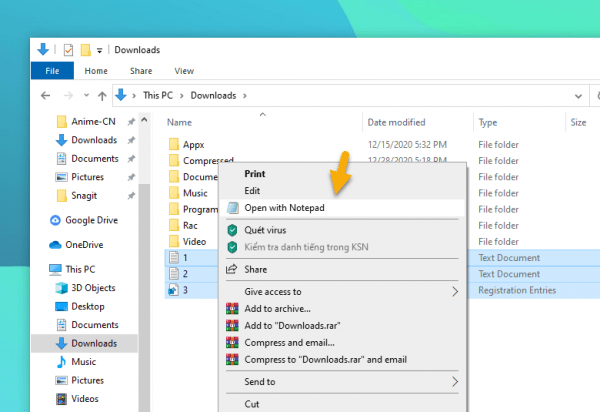Switch to the Share ribbon tab
This screenshot has width=600, height=412.
[141, 71]
